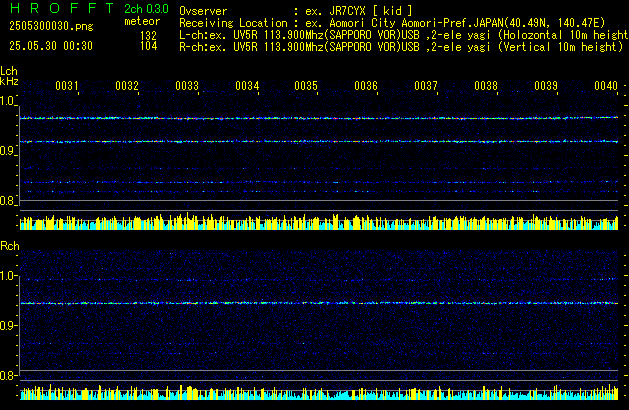Click the time marker 0037
The height and width of the screenshot is (410, 629).
pos(426,86)
